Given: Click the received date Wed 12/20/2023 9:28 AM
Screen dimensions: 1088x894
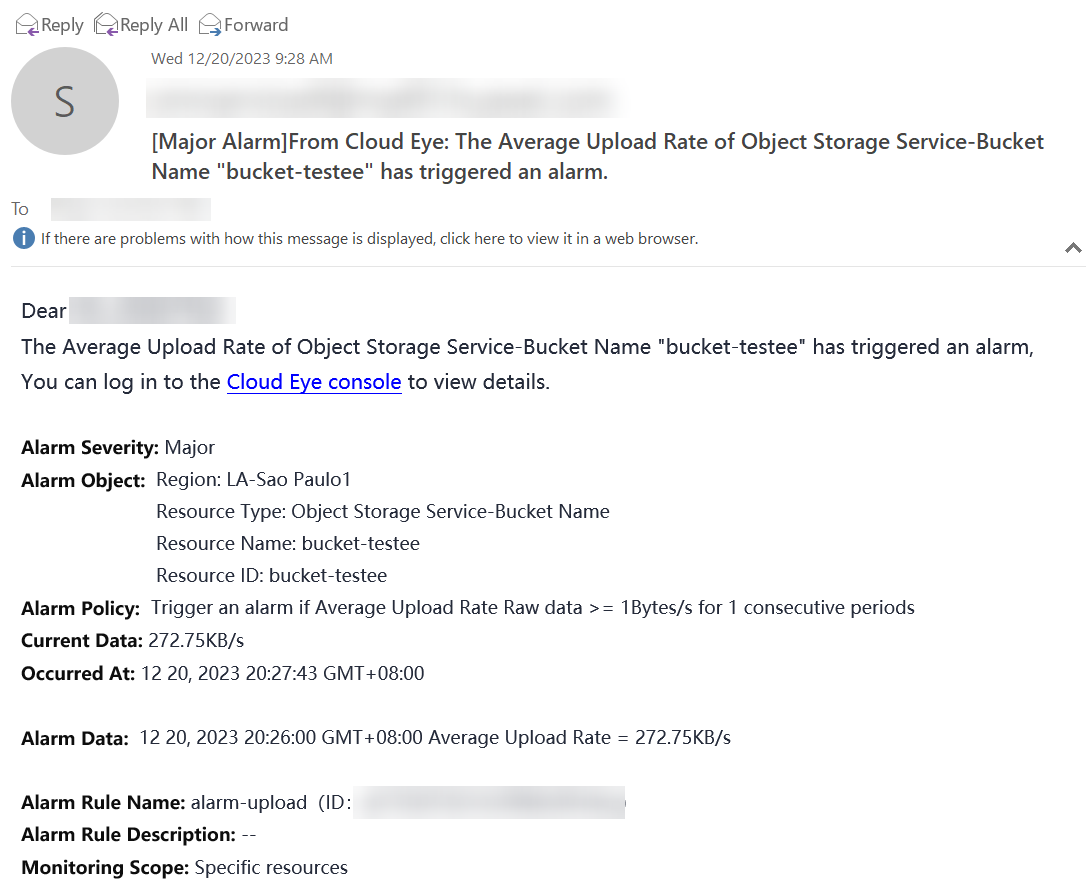Looking at the screenshot, I should coord(242,59).
